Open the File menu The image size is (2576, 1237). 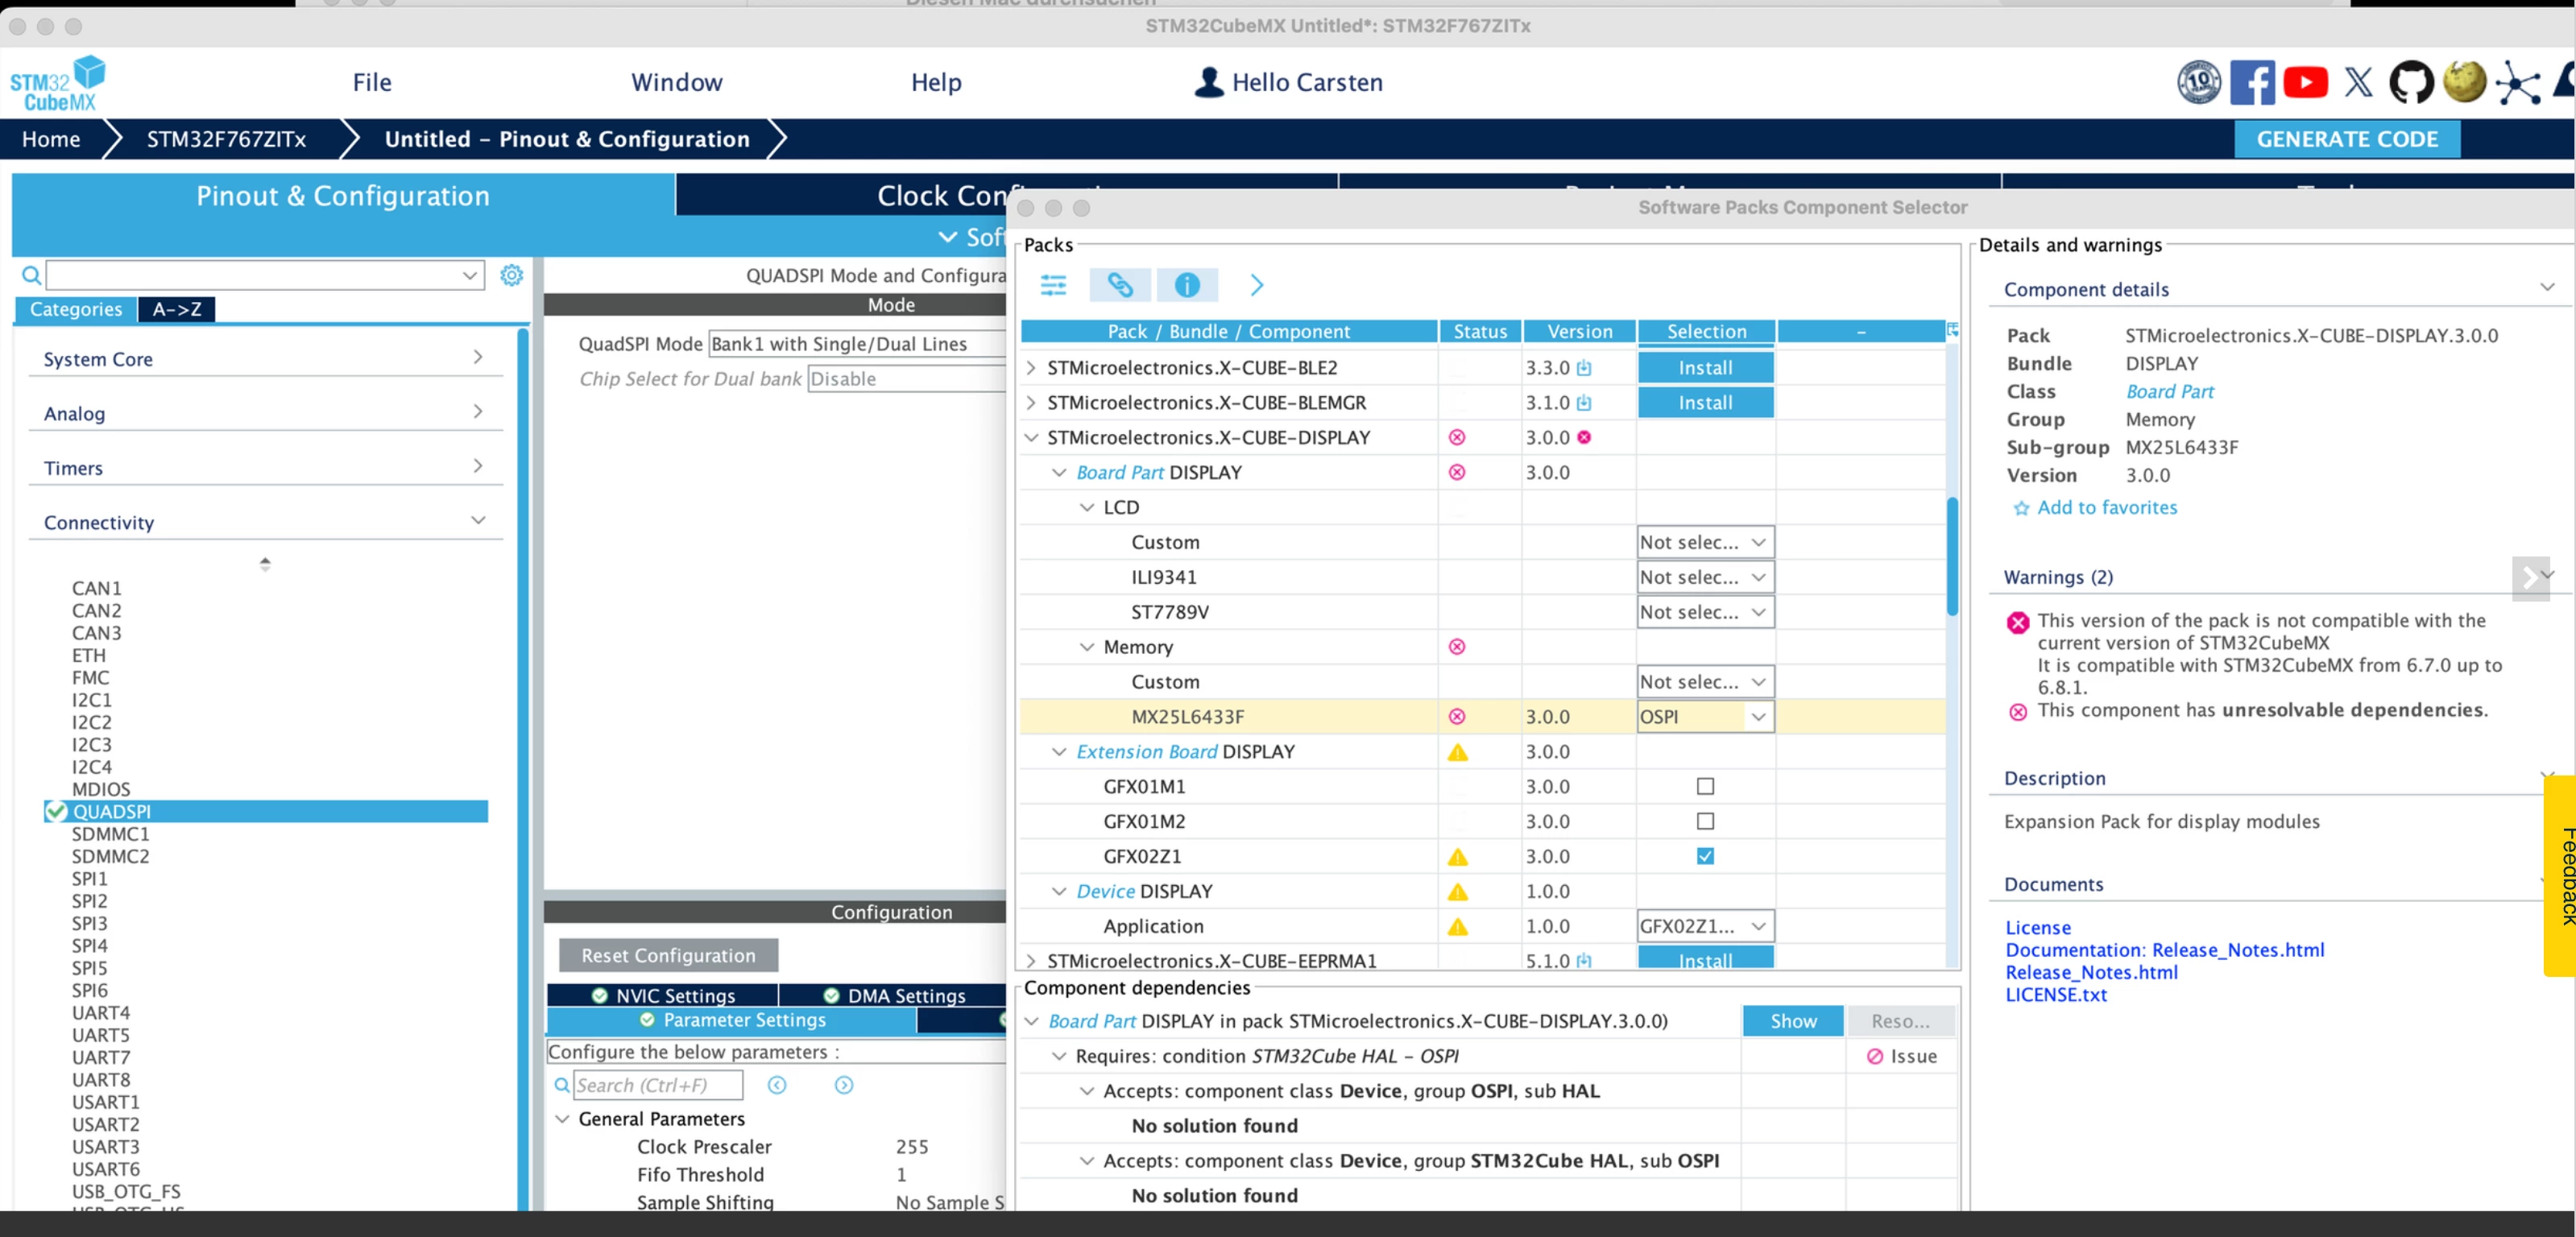click(371, 83)
